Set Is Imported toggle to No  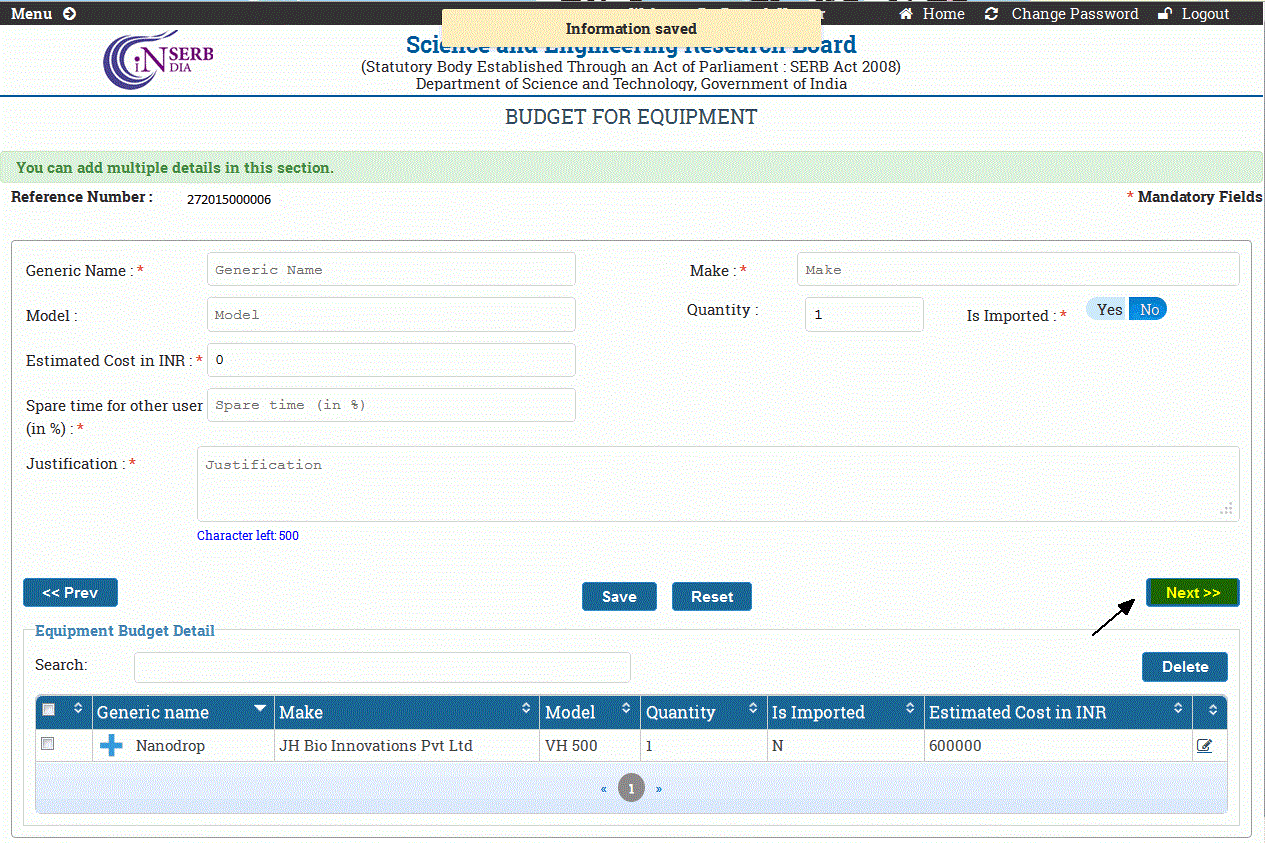(x=1149, y=310)
